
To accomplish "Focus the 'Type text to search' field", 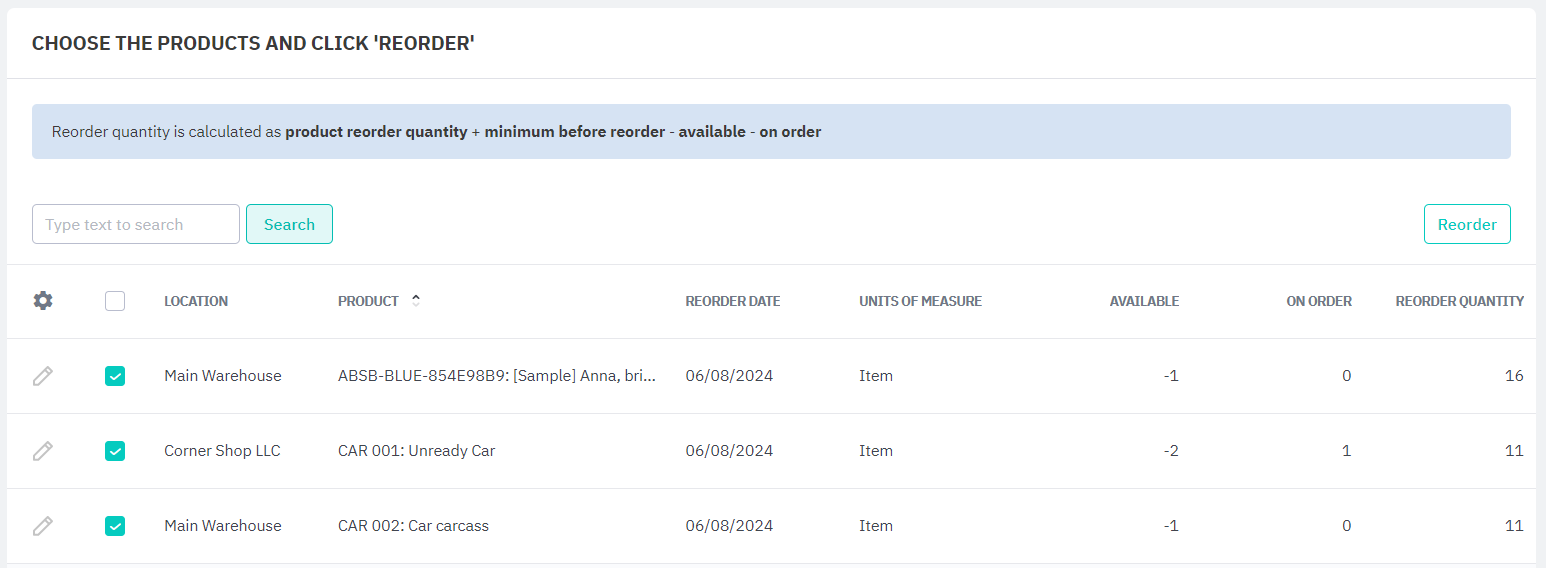I will click(x=136, y=224).
